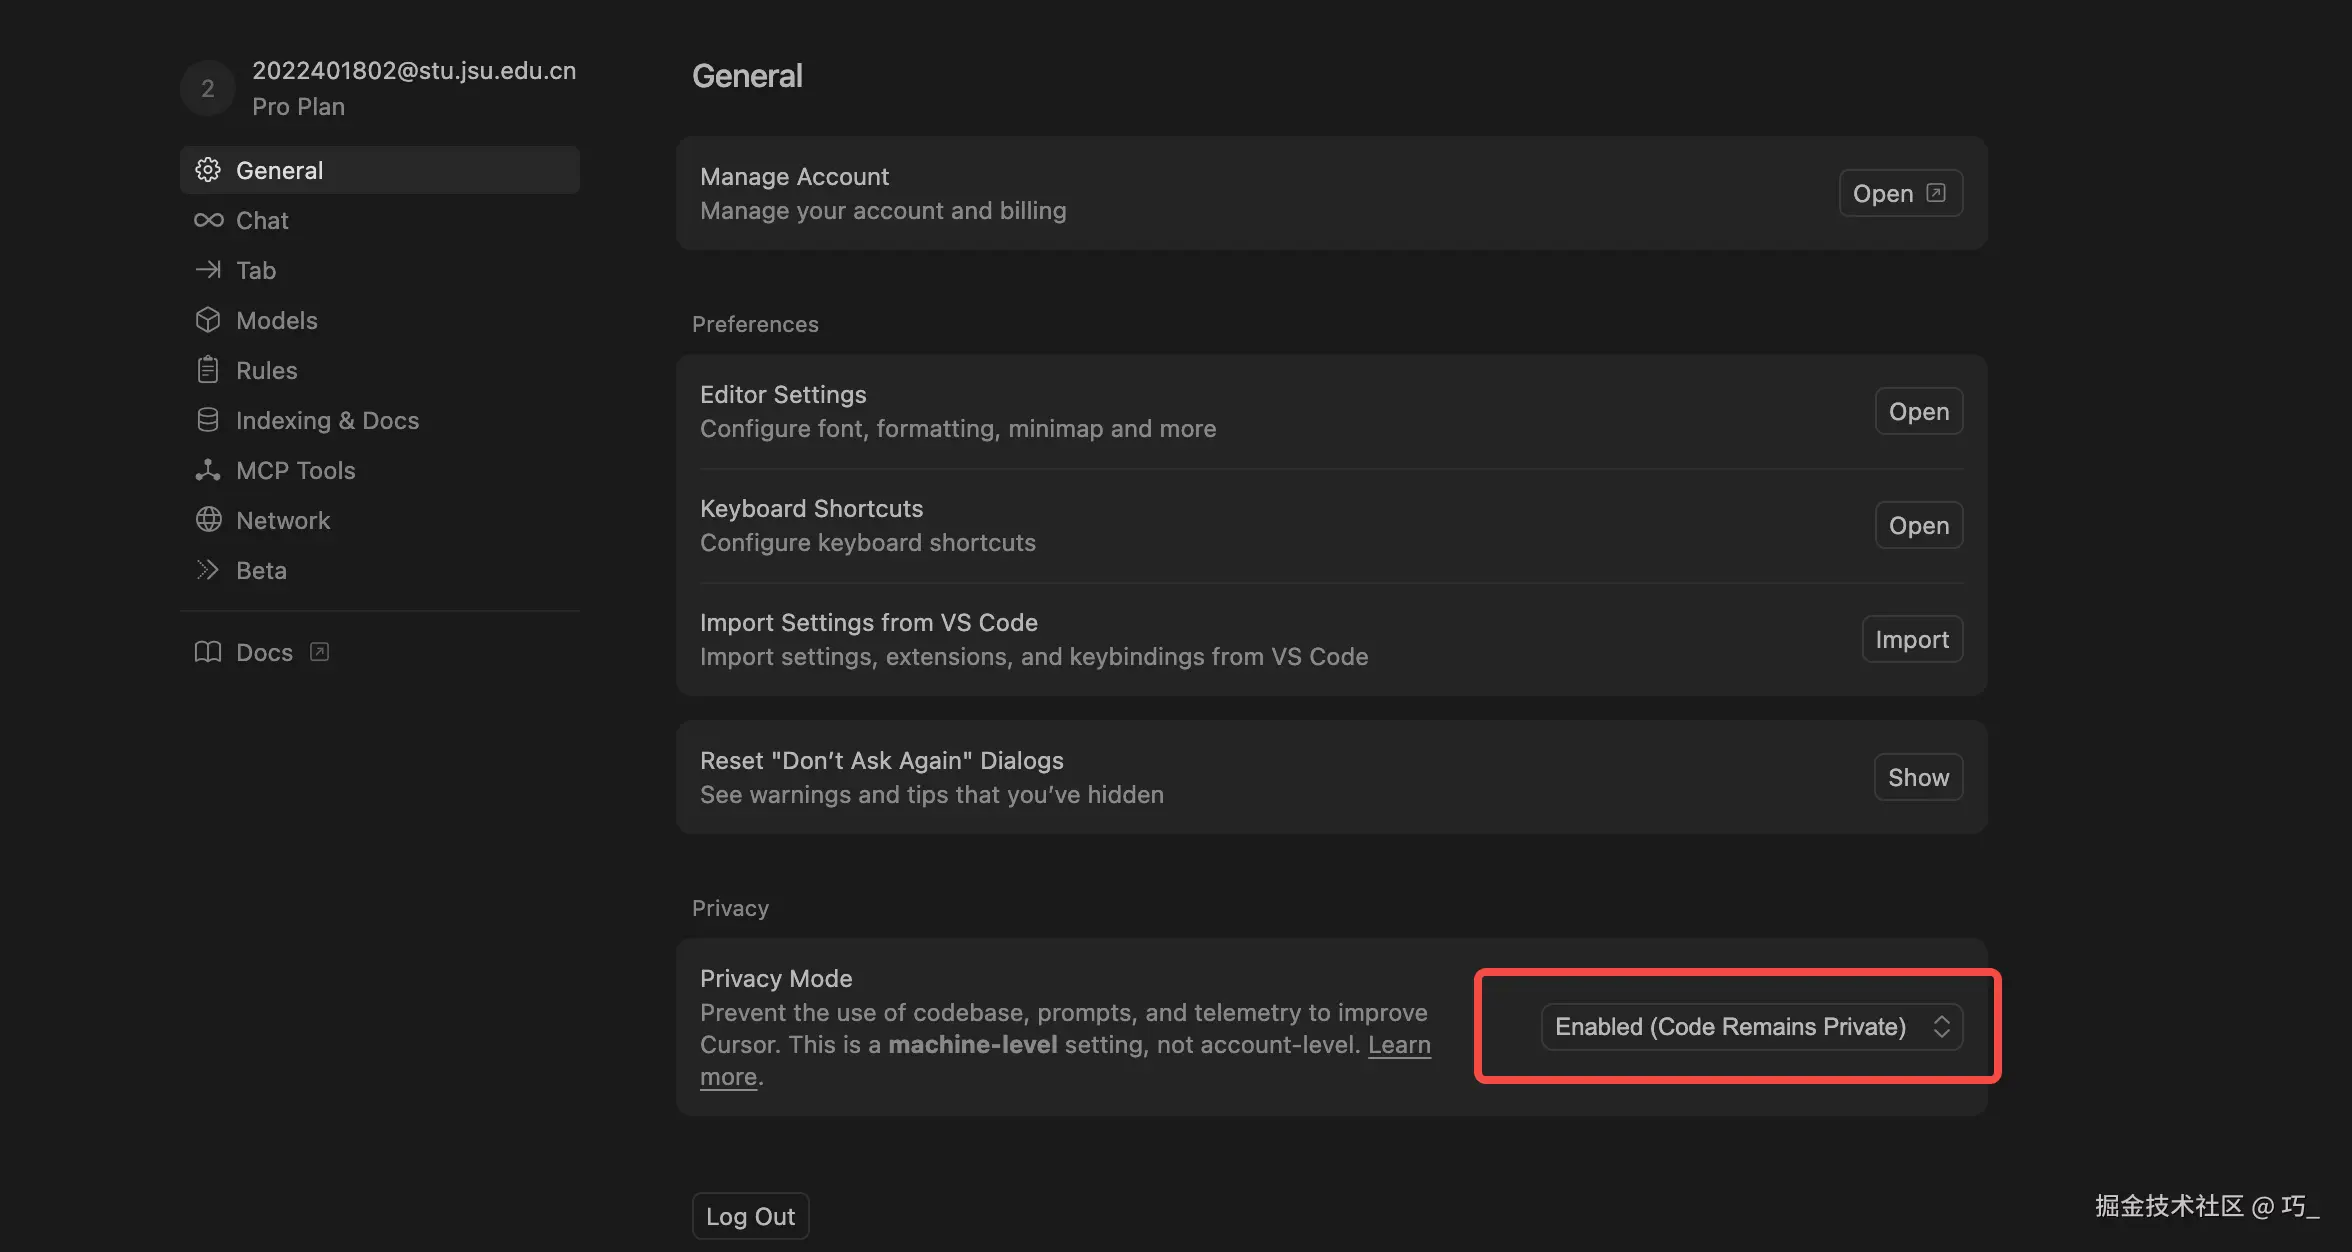Viewport: 2352px width, 1252px height.
Task: Click Import for VS Code settings
Action: [x=1911, y=639]
